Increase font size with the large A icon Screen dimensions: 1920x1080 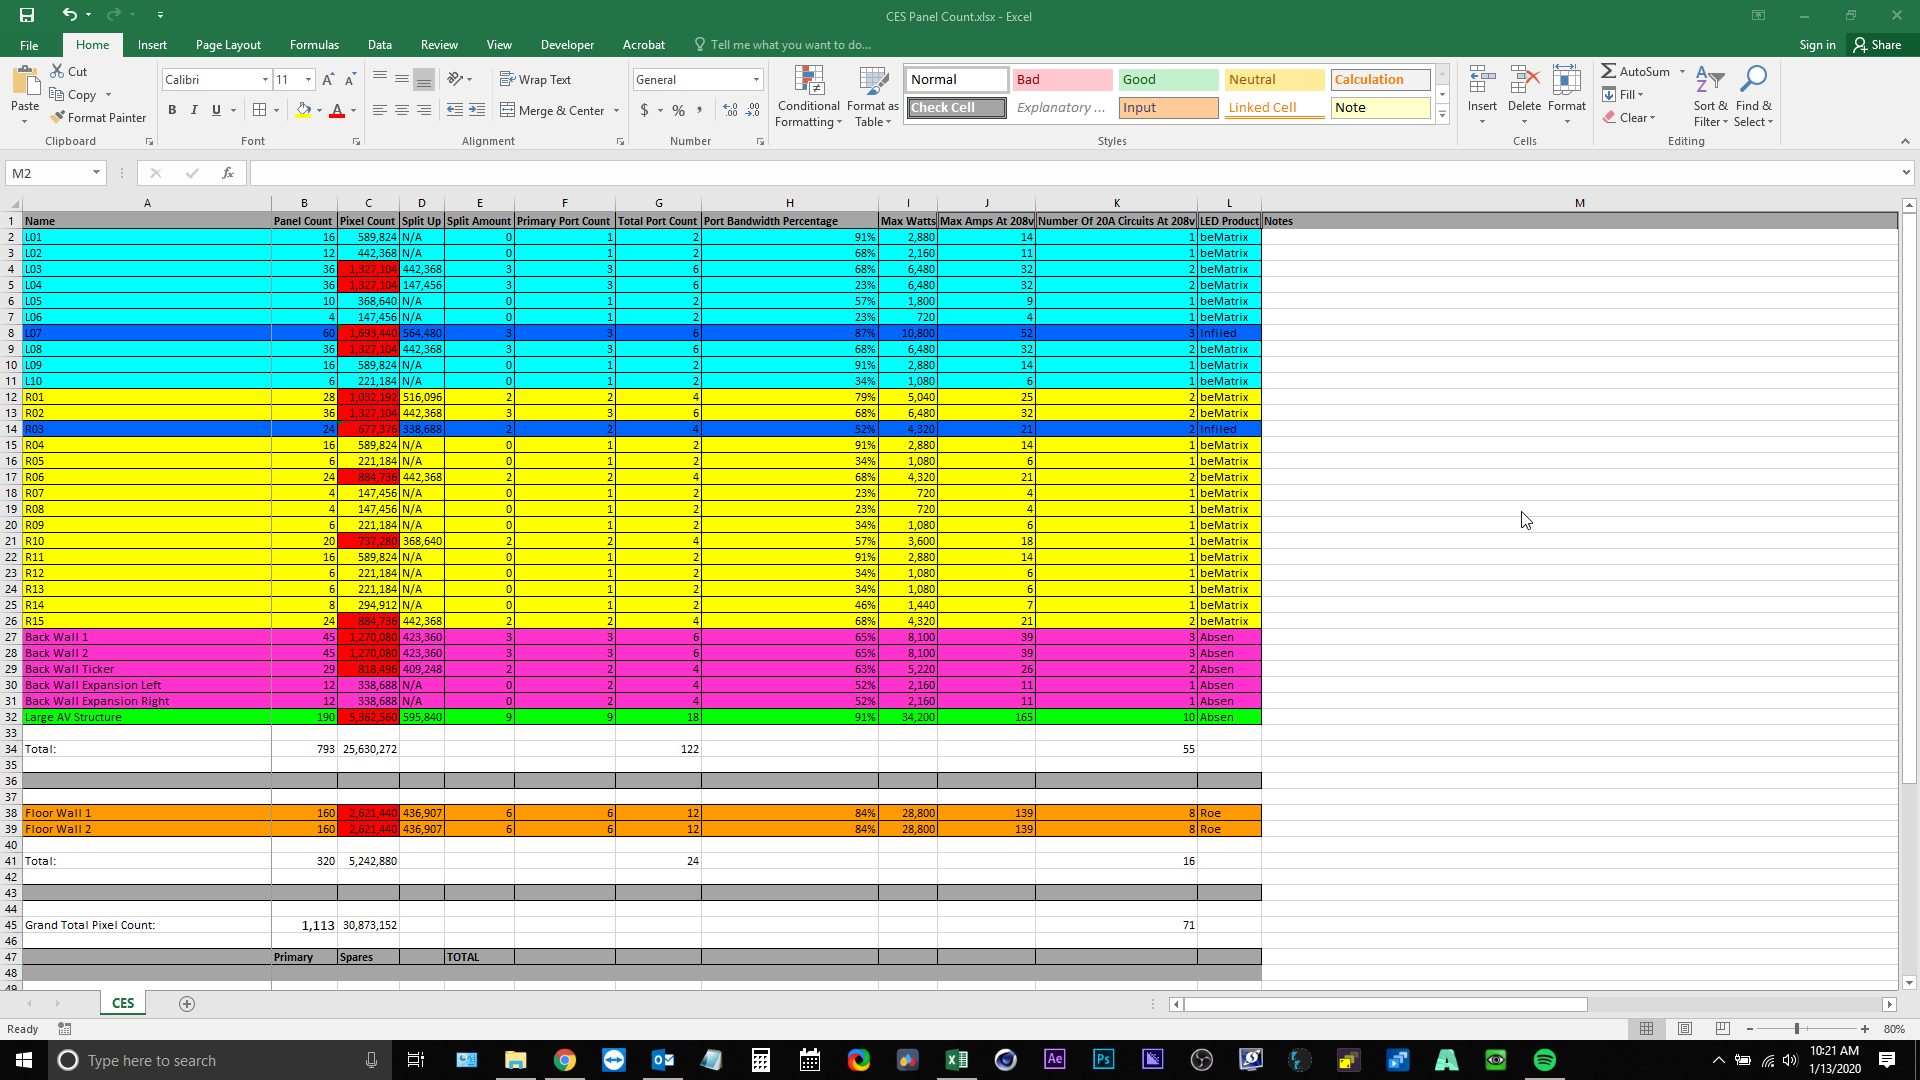328,79
